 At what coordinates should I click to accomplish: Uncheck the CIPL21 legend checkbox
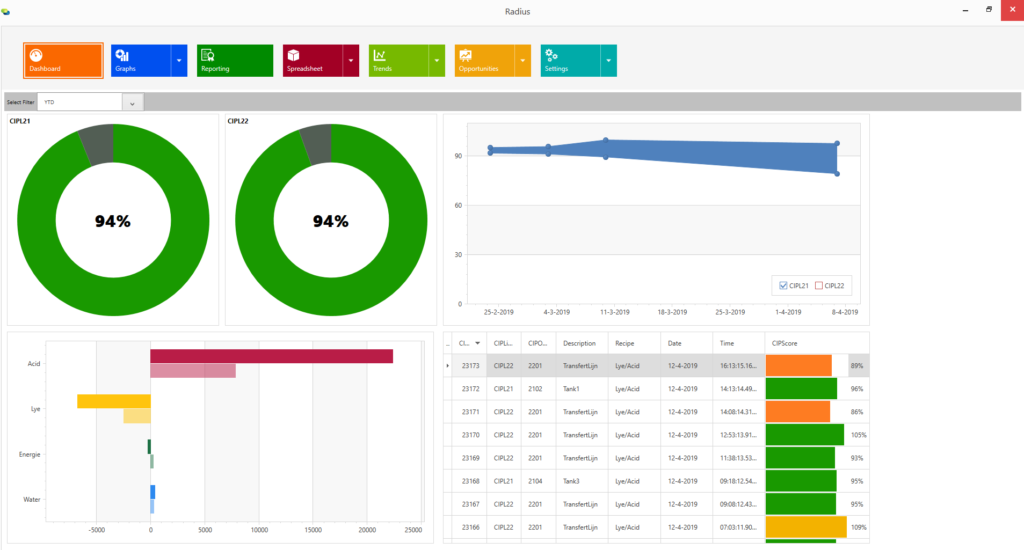pyautogui.click(x=784, y=286)
